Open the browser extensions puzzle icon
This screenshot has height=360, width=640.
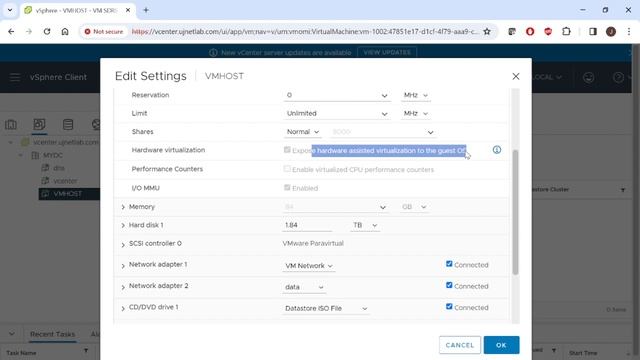point(566,31)
